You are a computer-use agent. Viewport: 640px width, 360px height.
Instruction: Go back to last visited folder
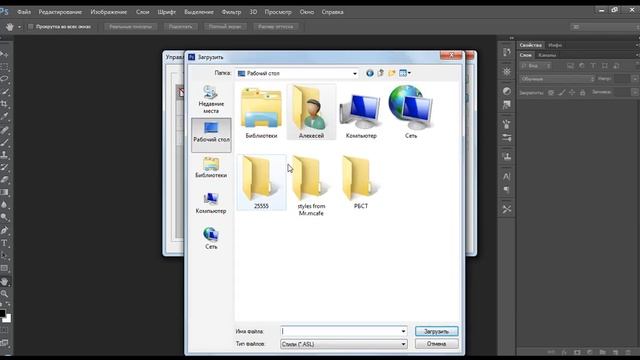[x=369, y=73]
